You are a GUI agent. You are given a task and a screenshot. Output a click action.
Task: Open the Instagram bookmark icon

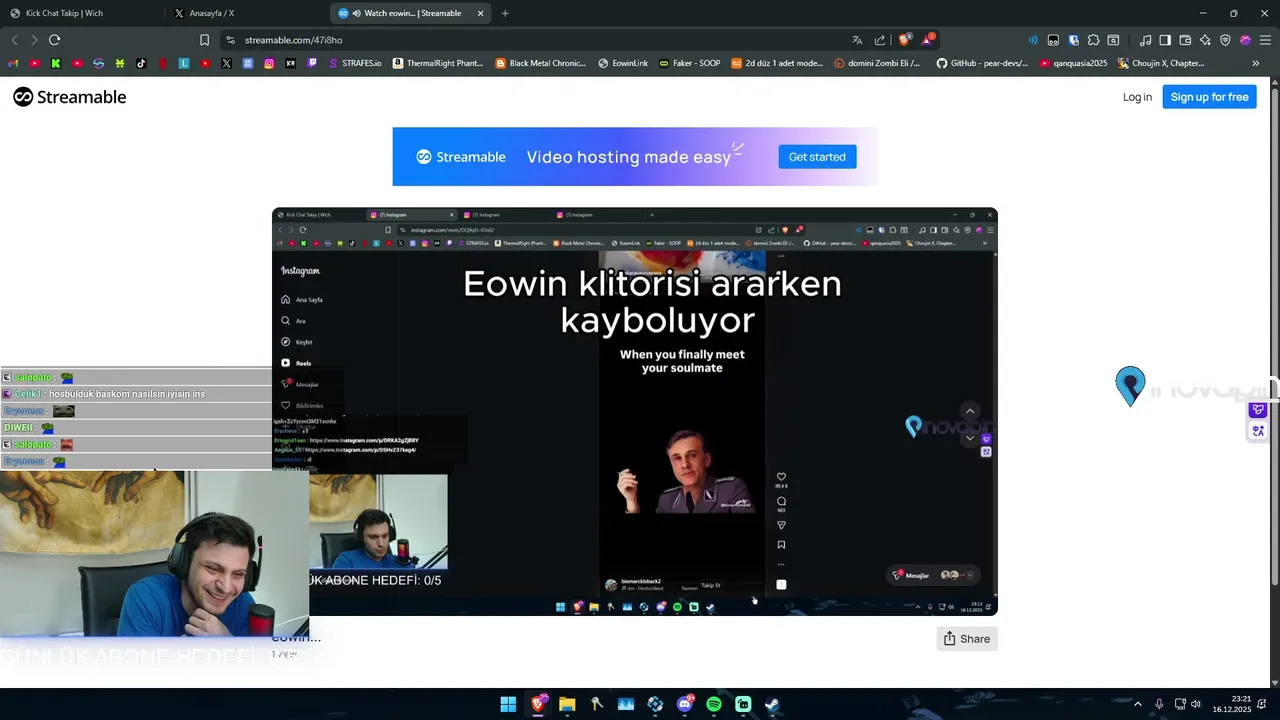click(x=269, y=63)
